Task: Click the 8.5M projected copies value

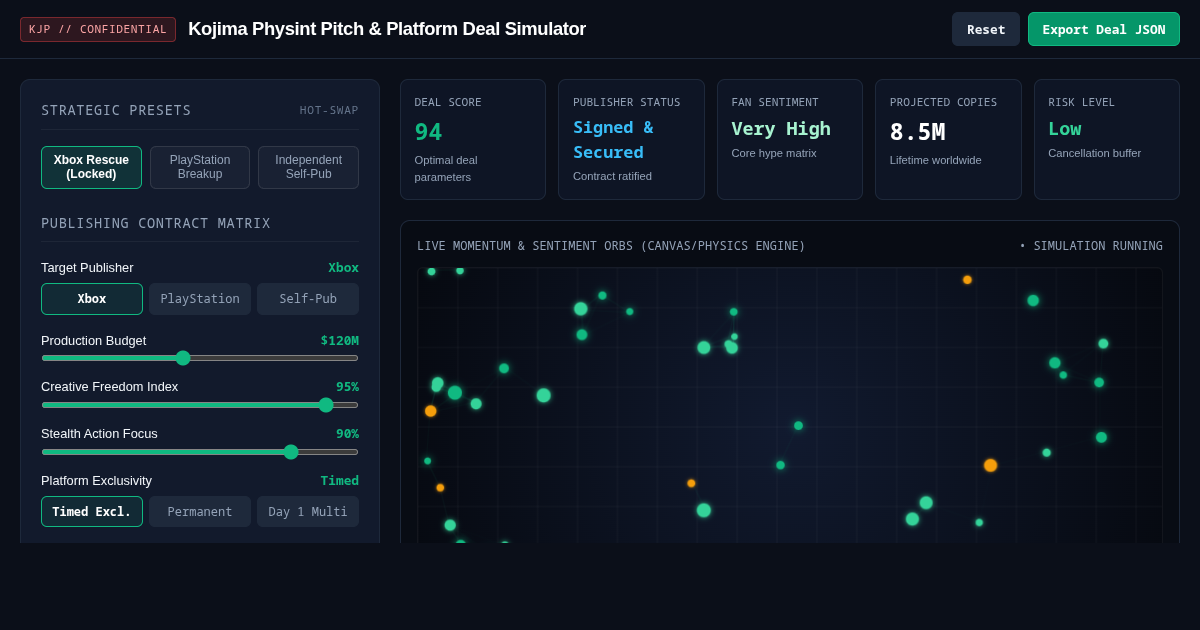Action: pos(917,132)
